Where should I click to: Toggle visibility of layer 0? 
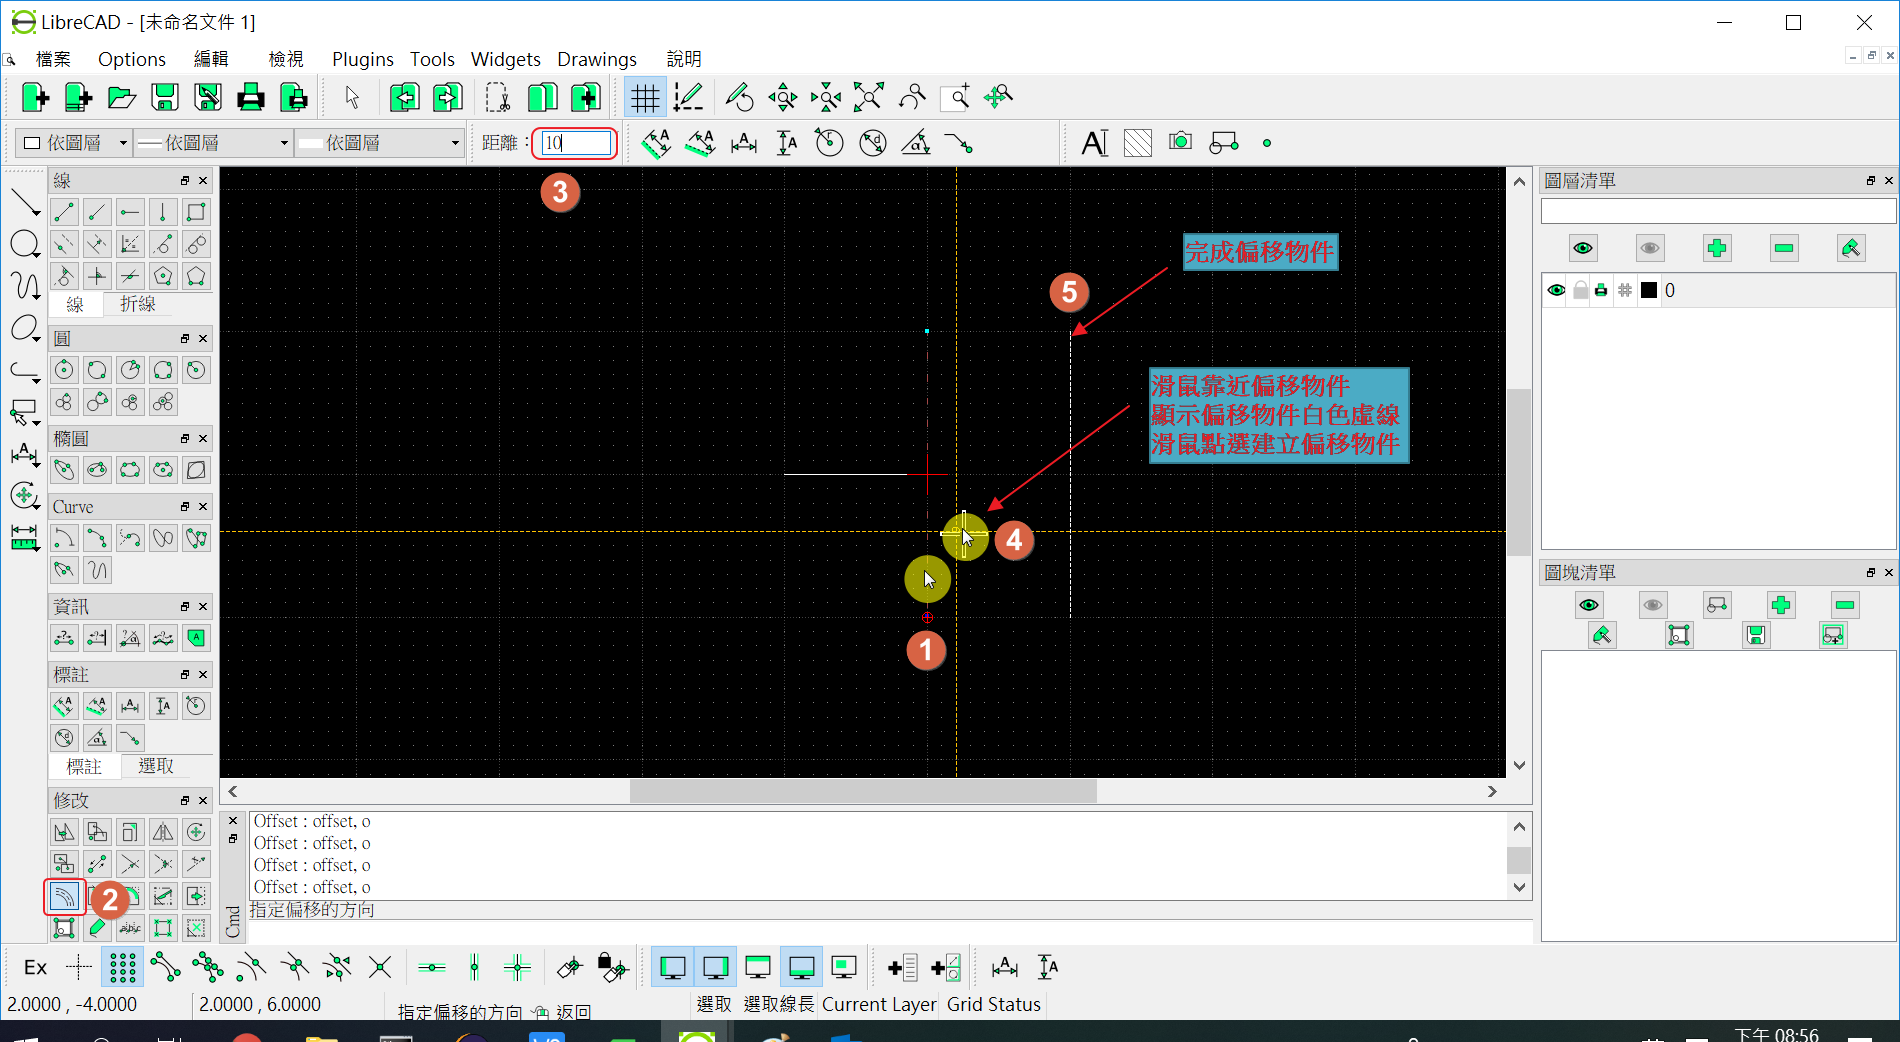point(1556,290)
